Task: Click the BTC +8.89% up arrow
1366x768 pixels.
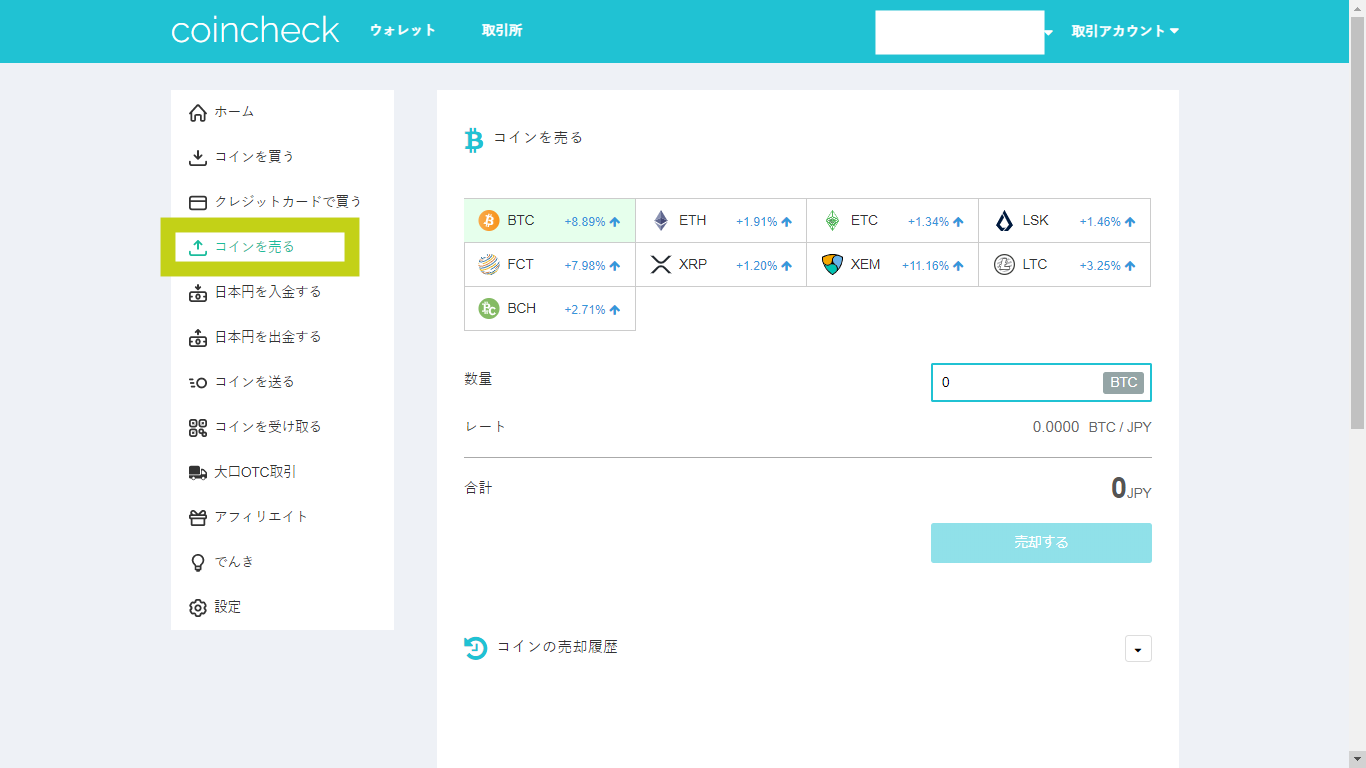Action: point(615,222)
